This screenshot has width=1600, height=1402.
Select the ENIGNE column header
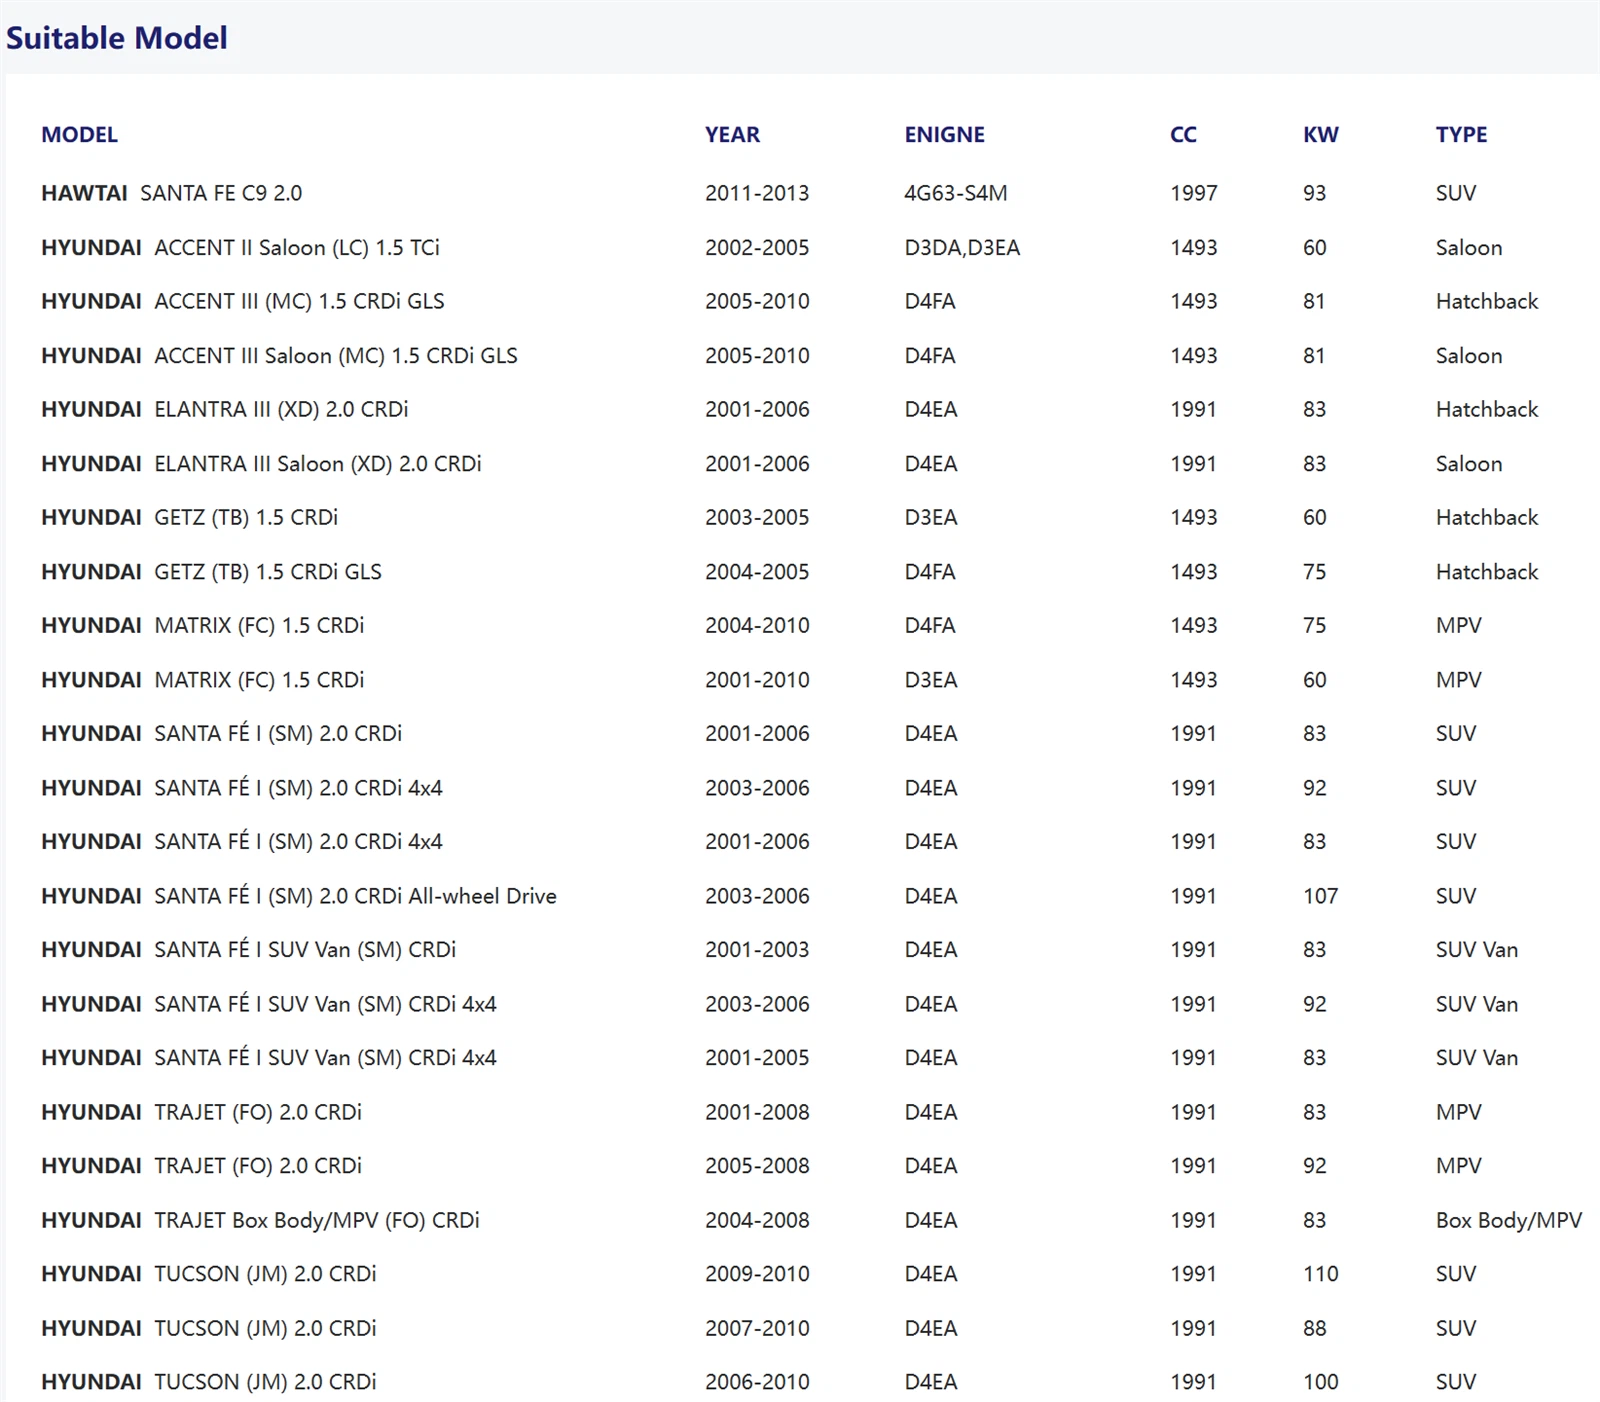(x=944, y=135)
